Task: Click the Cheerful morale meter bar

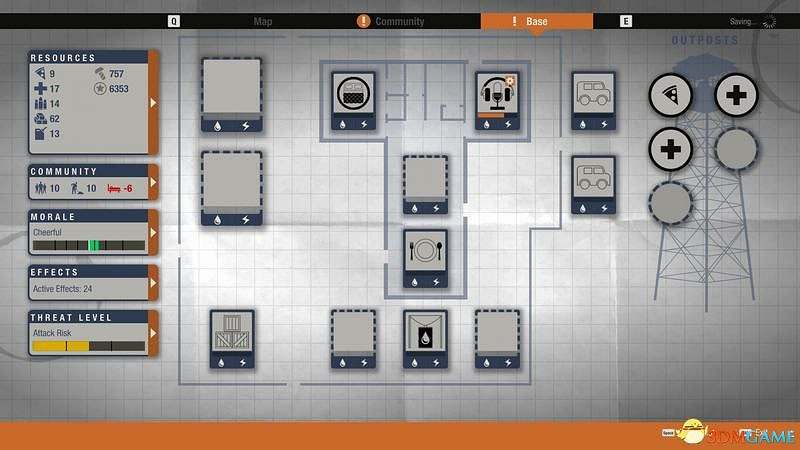Action: [88, 245]
